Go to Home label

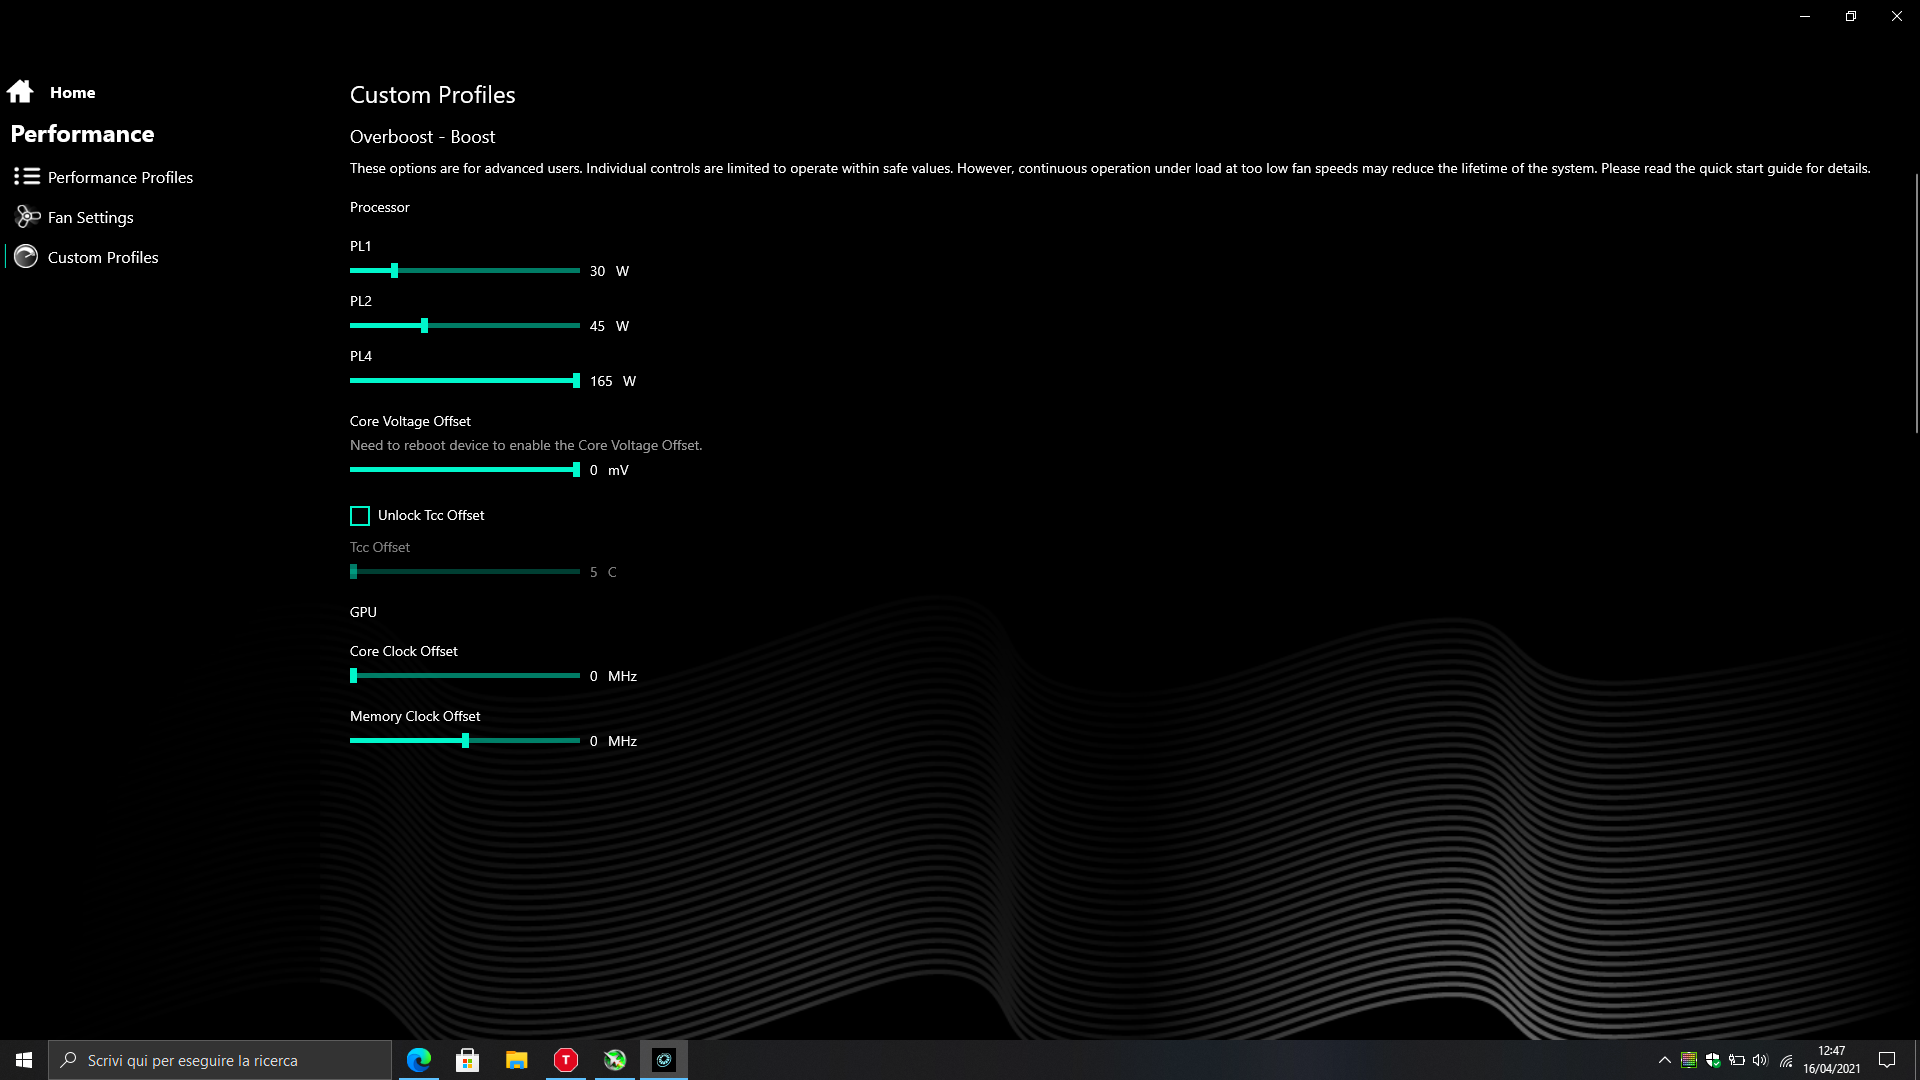point(73,92)
